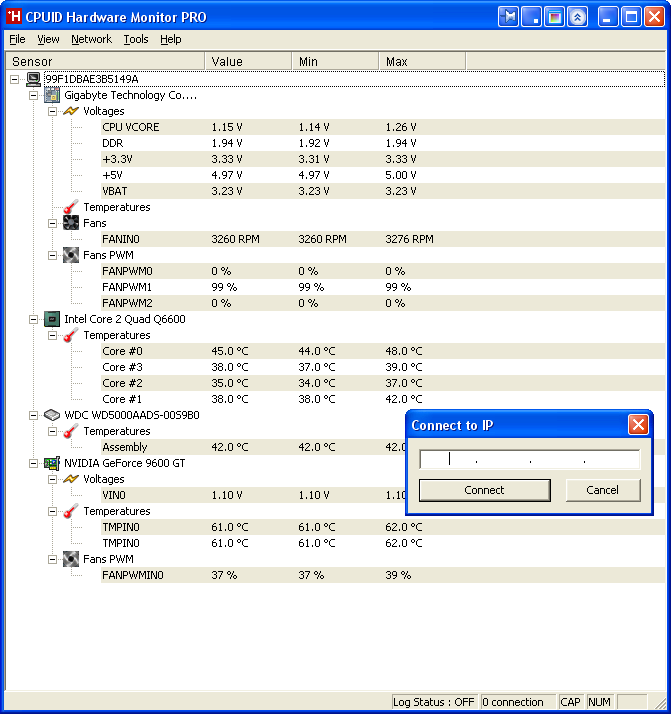Viewport: 671px width, 714px height.
Task: Click the motherboard Fans icon
Action: click(71, 223)
